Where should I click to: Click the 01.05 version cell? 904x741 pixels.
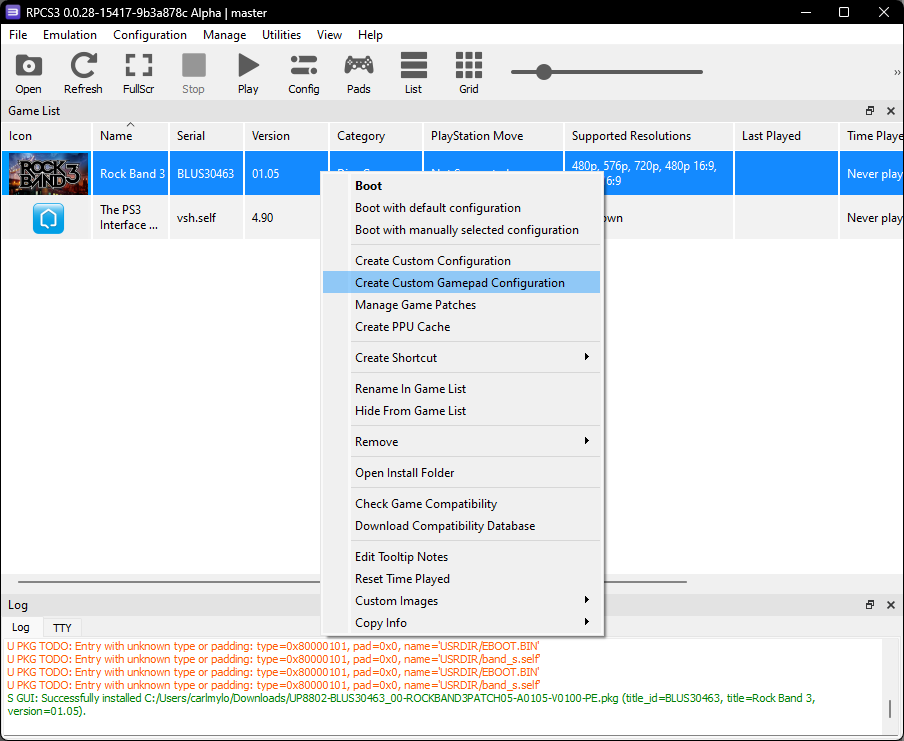(282, 174)
